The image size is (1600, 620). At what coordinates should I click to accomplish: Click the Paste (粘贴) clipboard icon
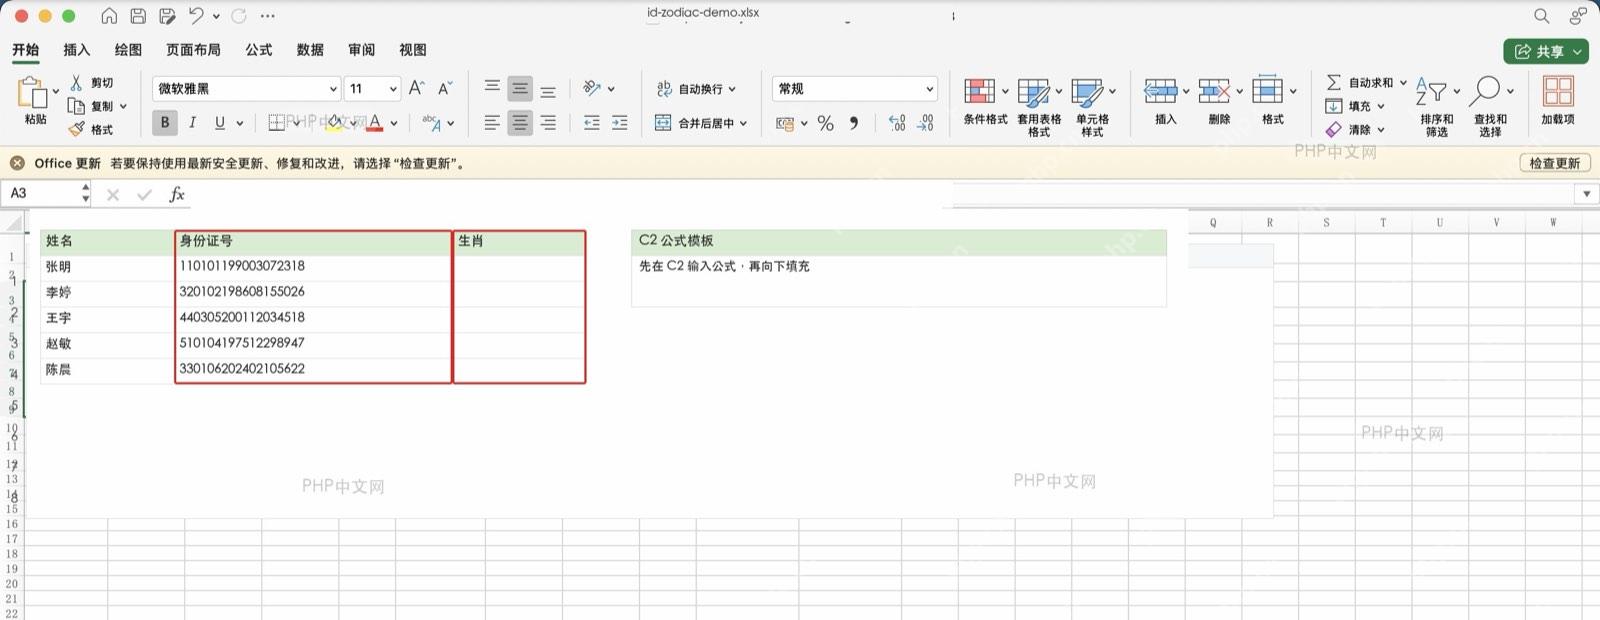[33, 93]
